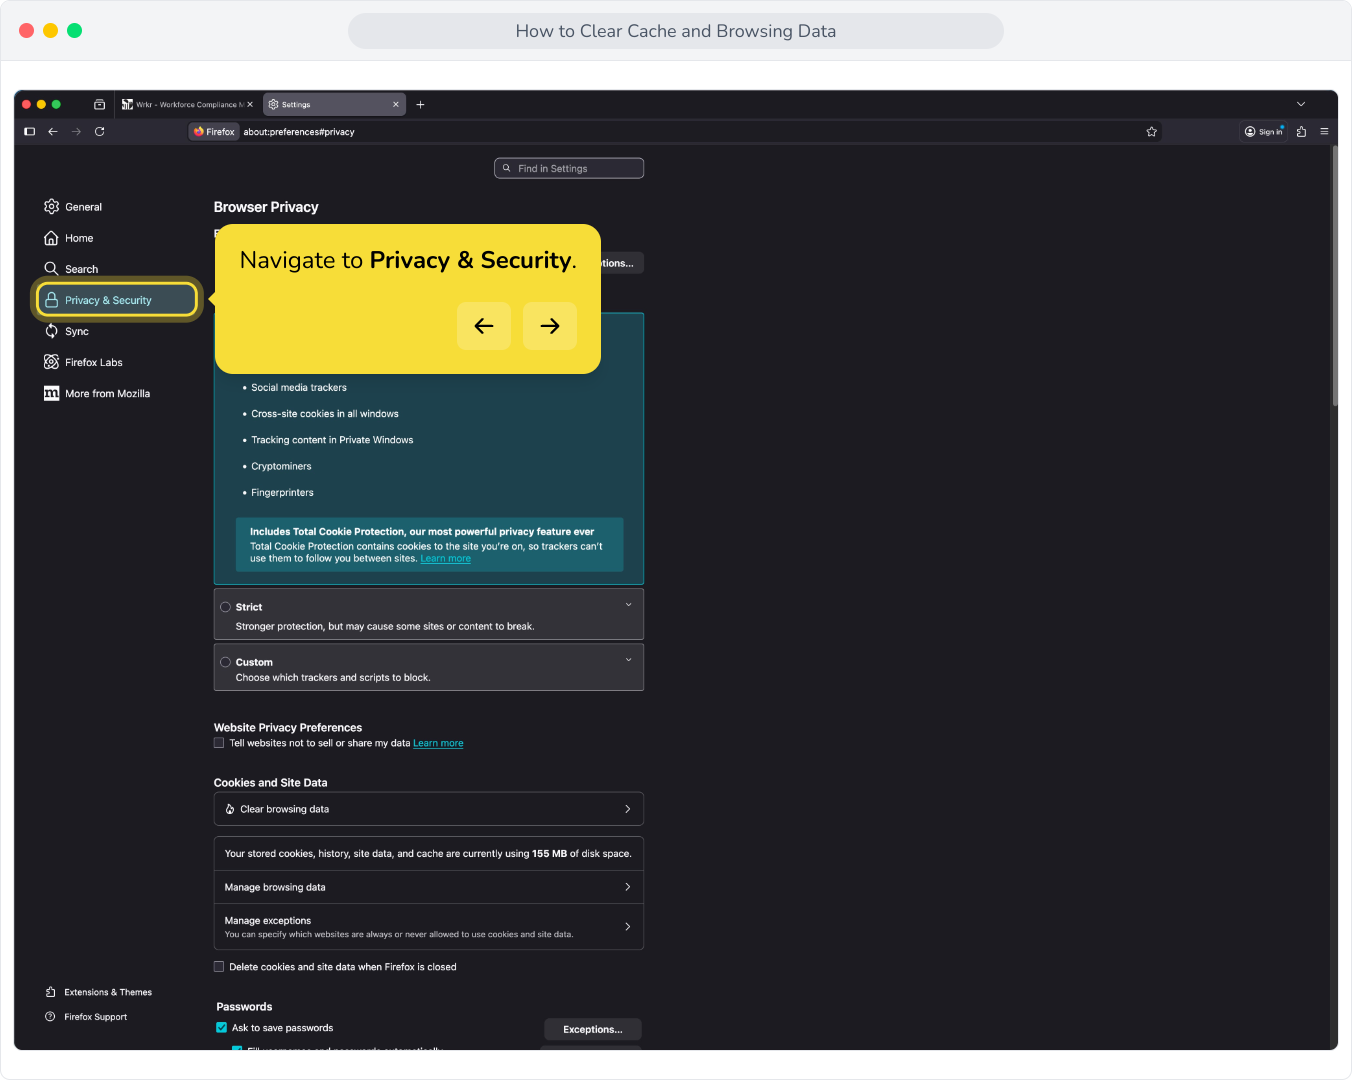Screen dimensions: 1352x1080
Task: Click the back navigation arrow
Action: [53, 131]
